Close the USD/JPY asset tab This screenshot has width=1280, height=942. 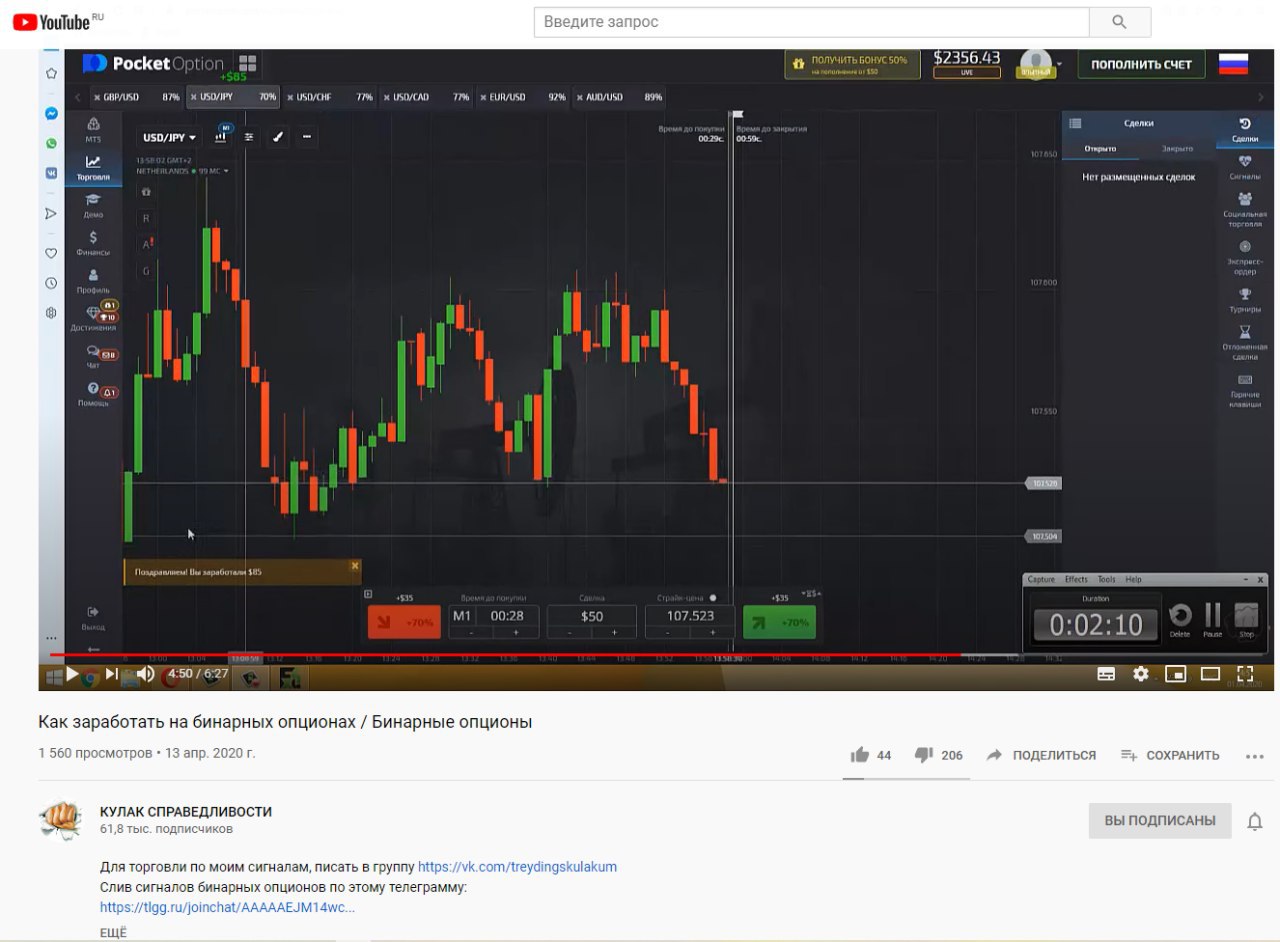click(x=194, y=98)
